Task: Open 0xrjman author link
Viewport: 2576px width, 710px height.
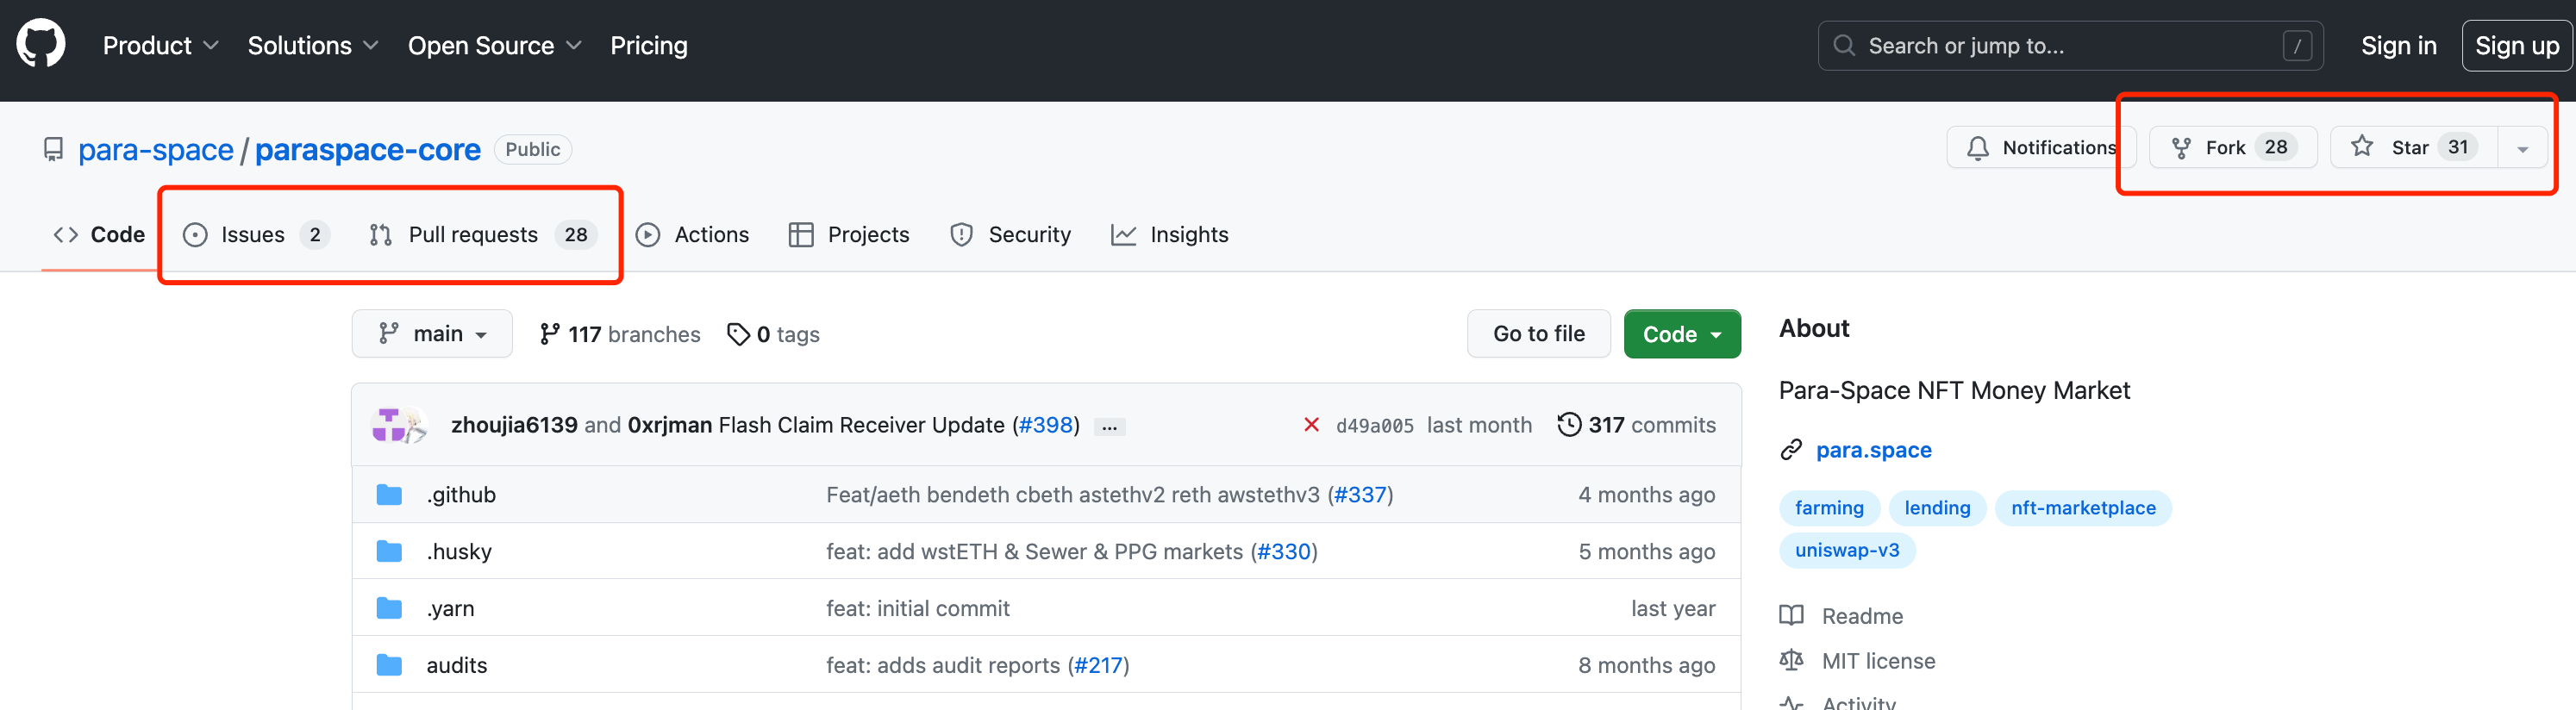Action: (x=670, y=425)
